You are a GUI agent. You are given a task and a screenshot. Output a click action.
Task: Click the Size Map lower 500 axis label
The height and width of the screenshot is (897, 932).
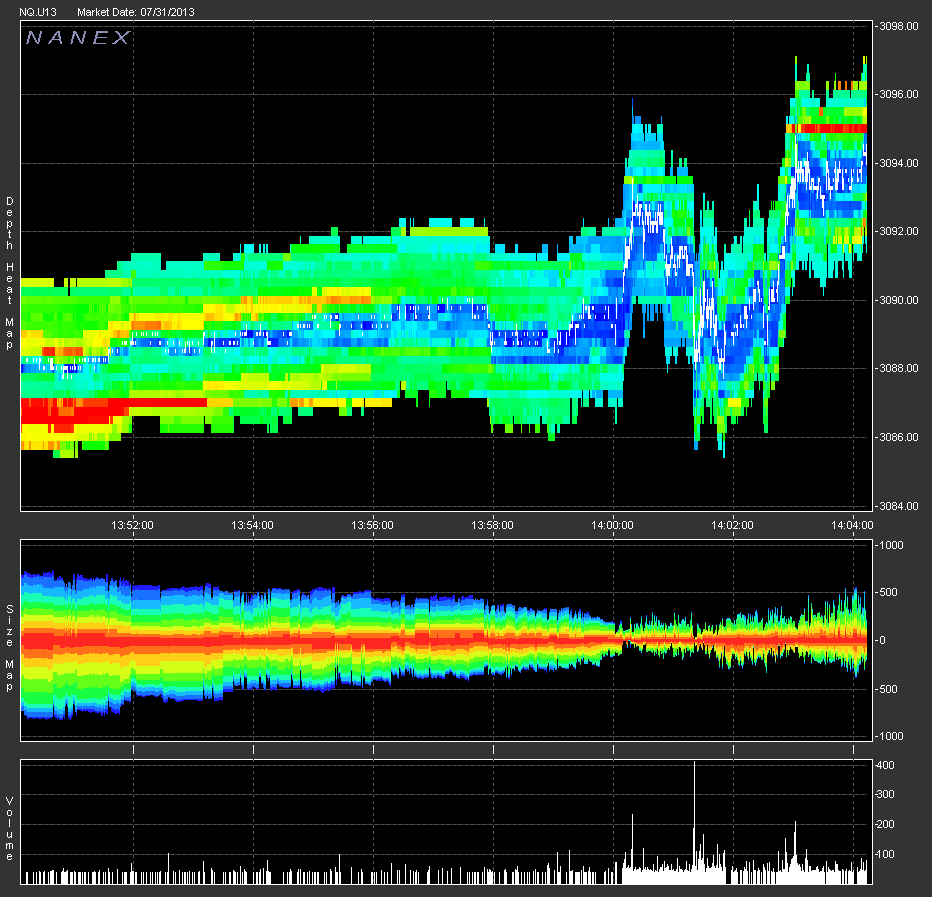coord(888,690)
